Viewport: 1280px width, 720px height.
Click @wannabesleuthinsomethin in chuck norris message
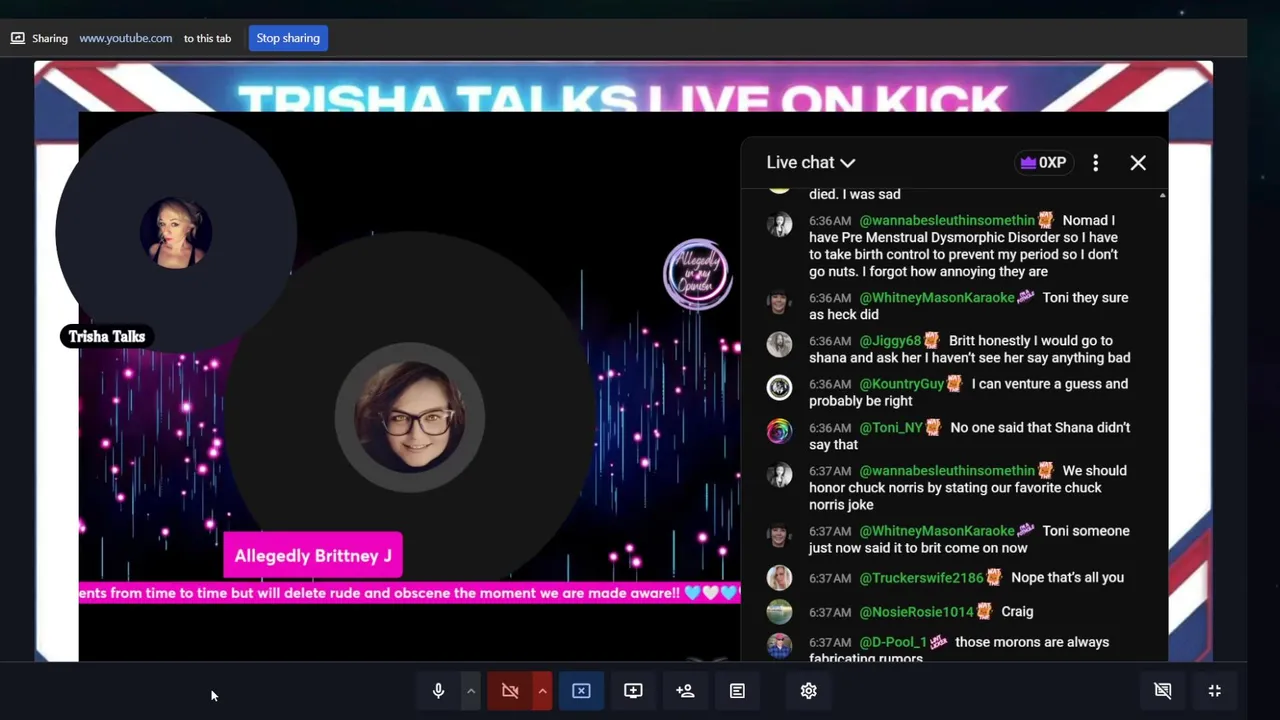(947, 470)
